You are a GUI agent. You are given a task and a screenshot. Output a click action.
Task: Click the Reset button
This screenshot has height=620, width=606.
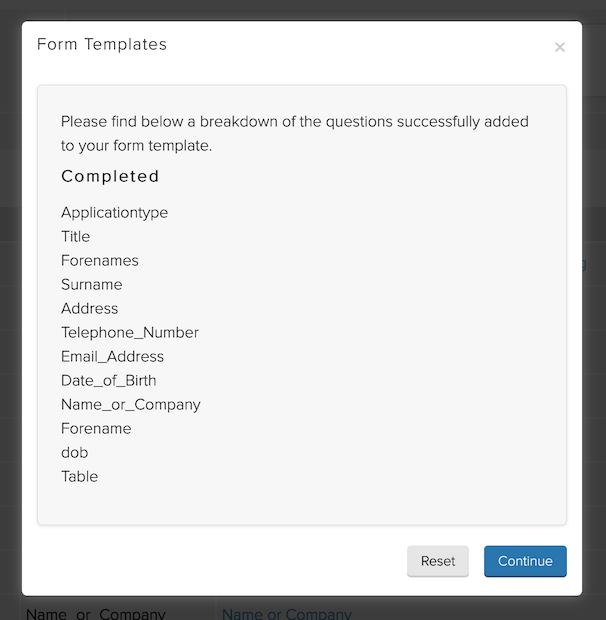coord(438,561)
